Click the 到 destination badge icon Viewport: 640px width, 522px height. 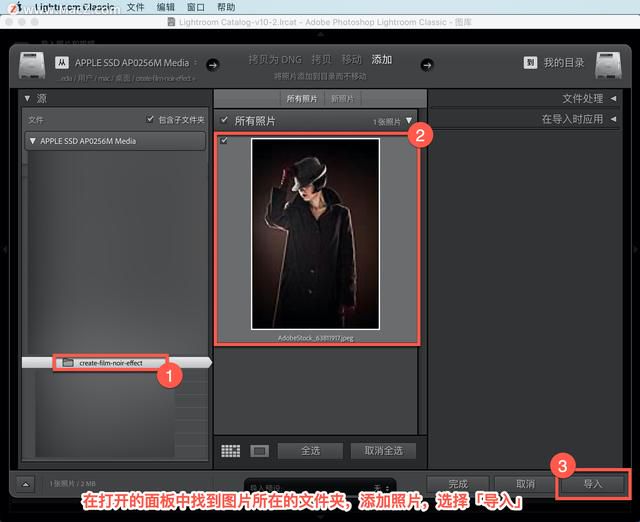530,63
